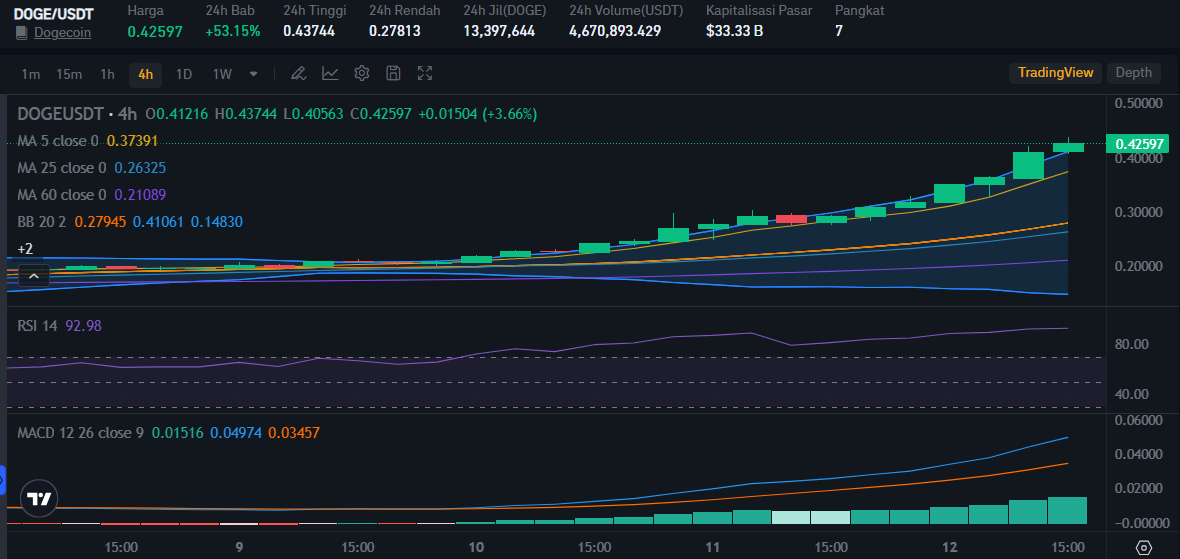Click the RSI value 92.98
Viewport: 1180px width, 559px height.
pos(84,326)
